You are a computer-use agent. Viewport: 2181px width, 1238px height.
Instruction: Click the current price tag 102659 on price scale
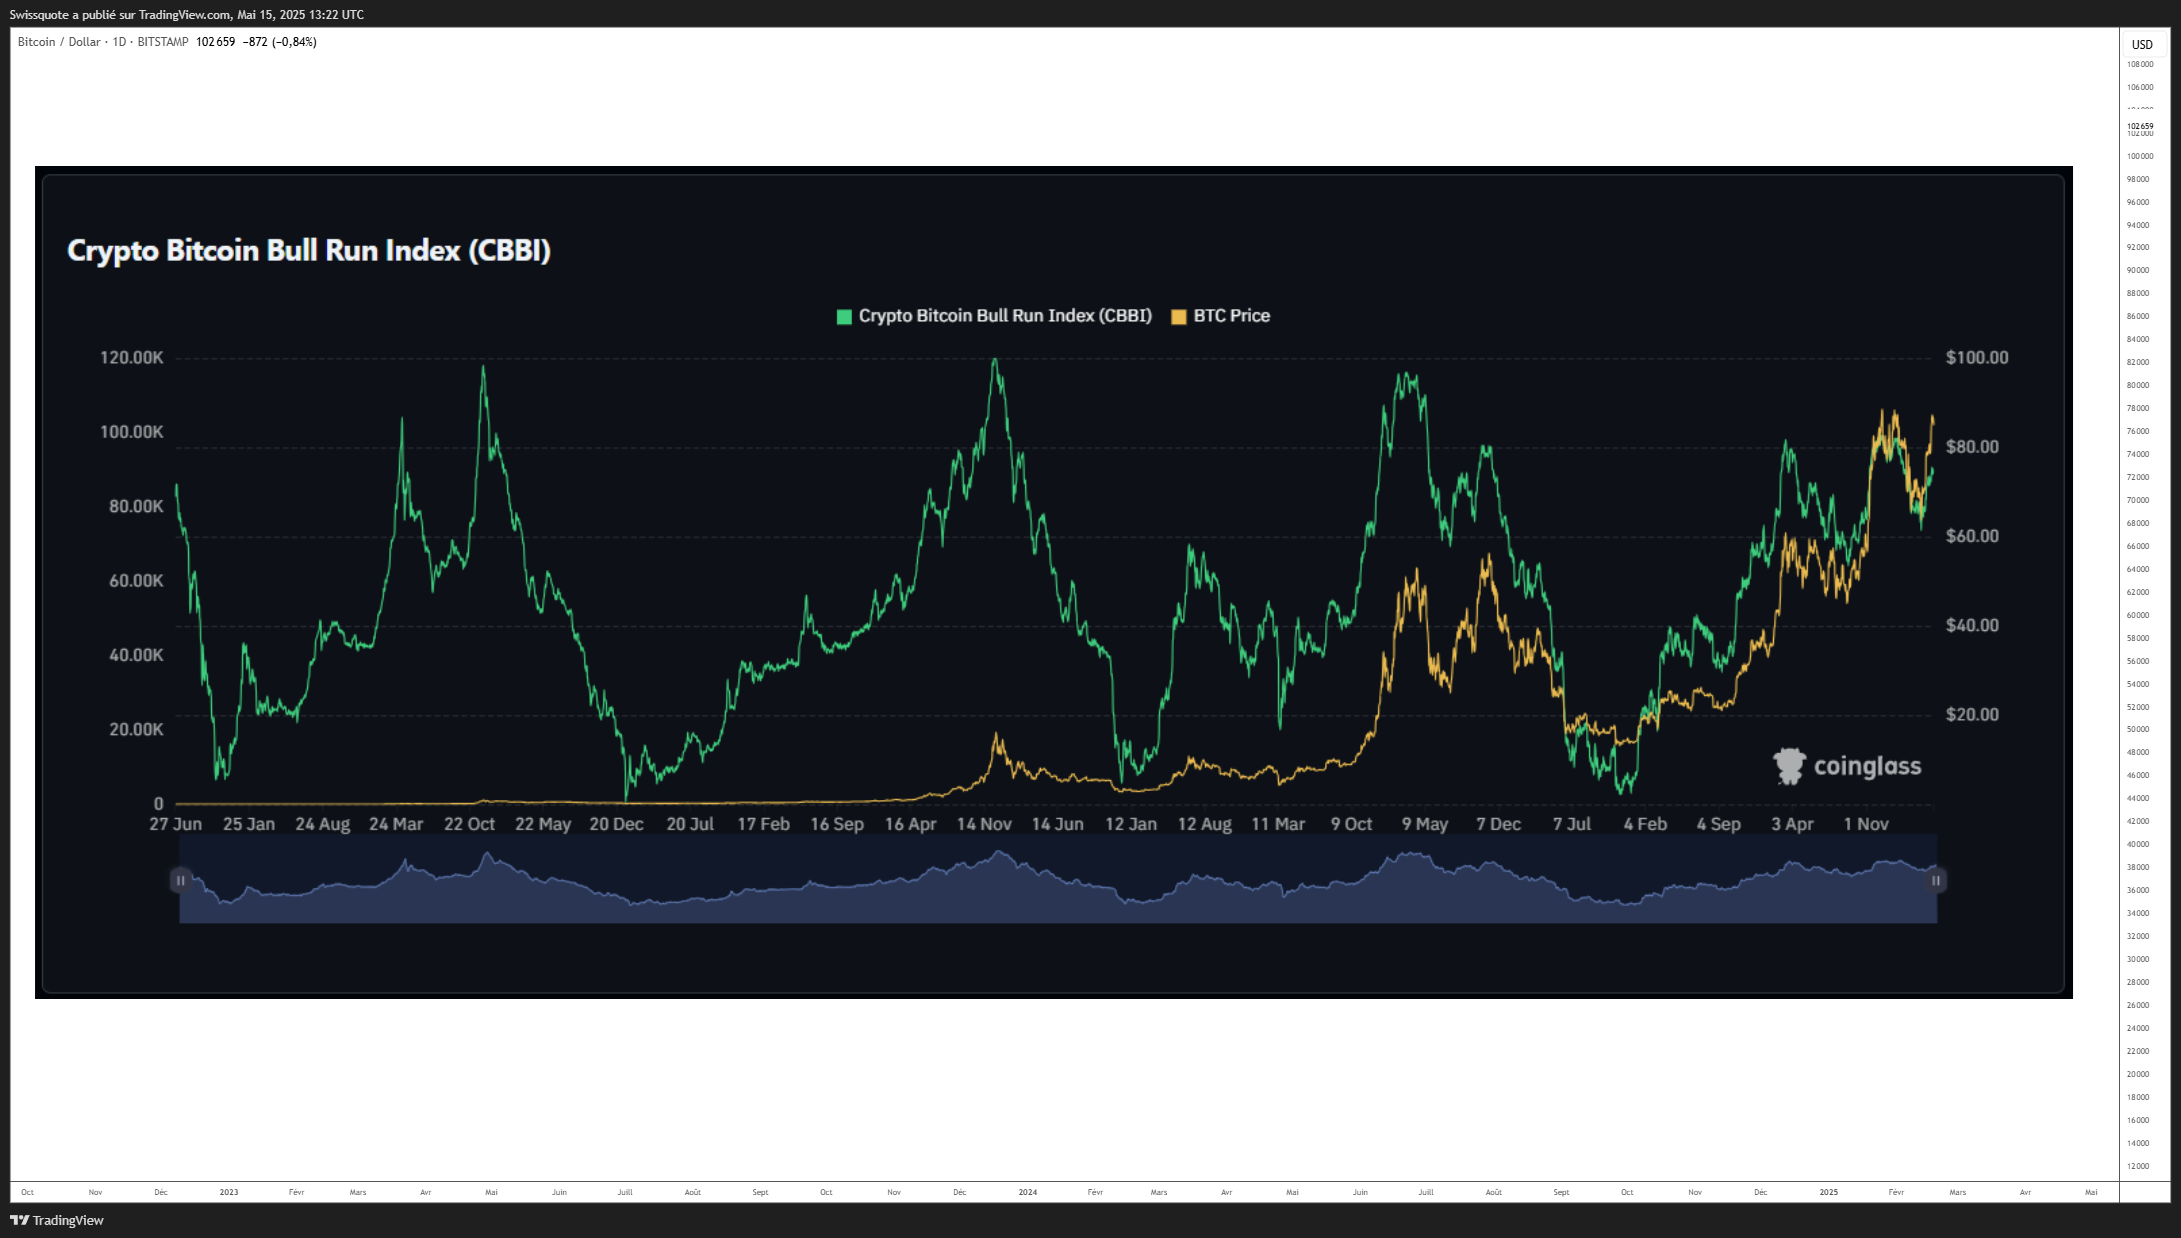[x=2141, y=126]
